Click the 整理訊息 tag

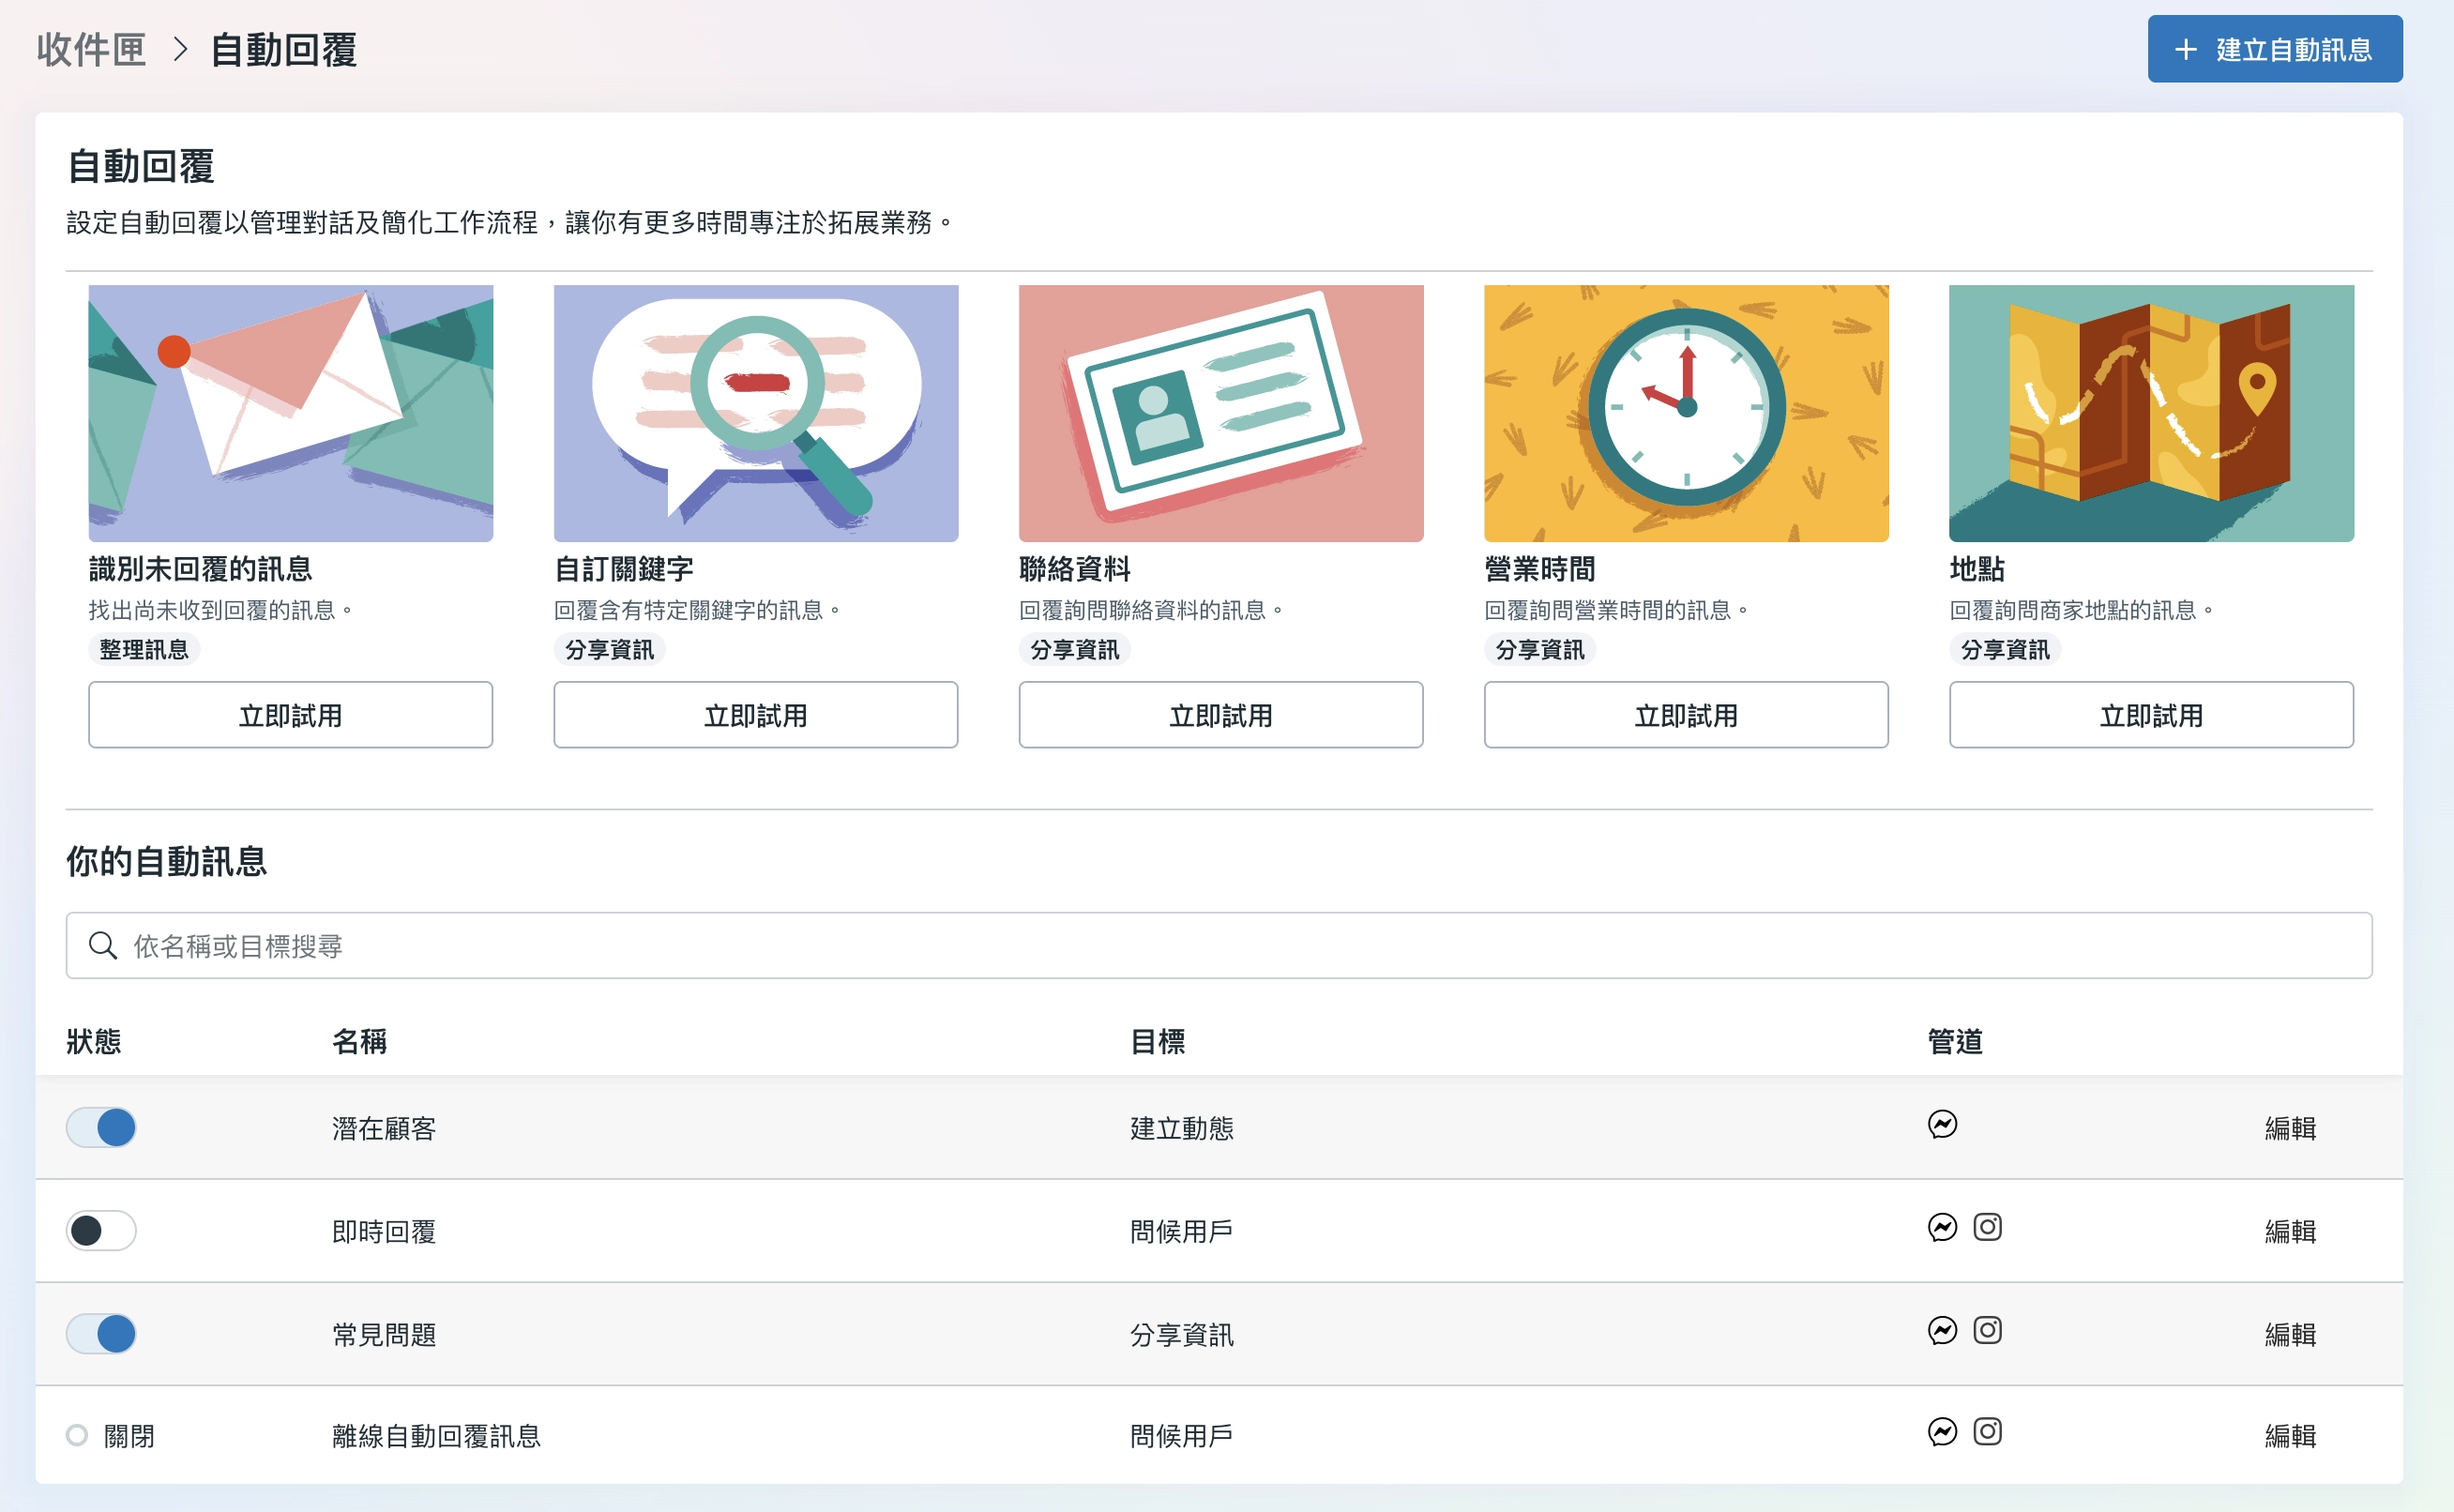pos(144,650)
